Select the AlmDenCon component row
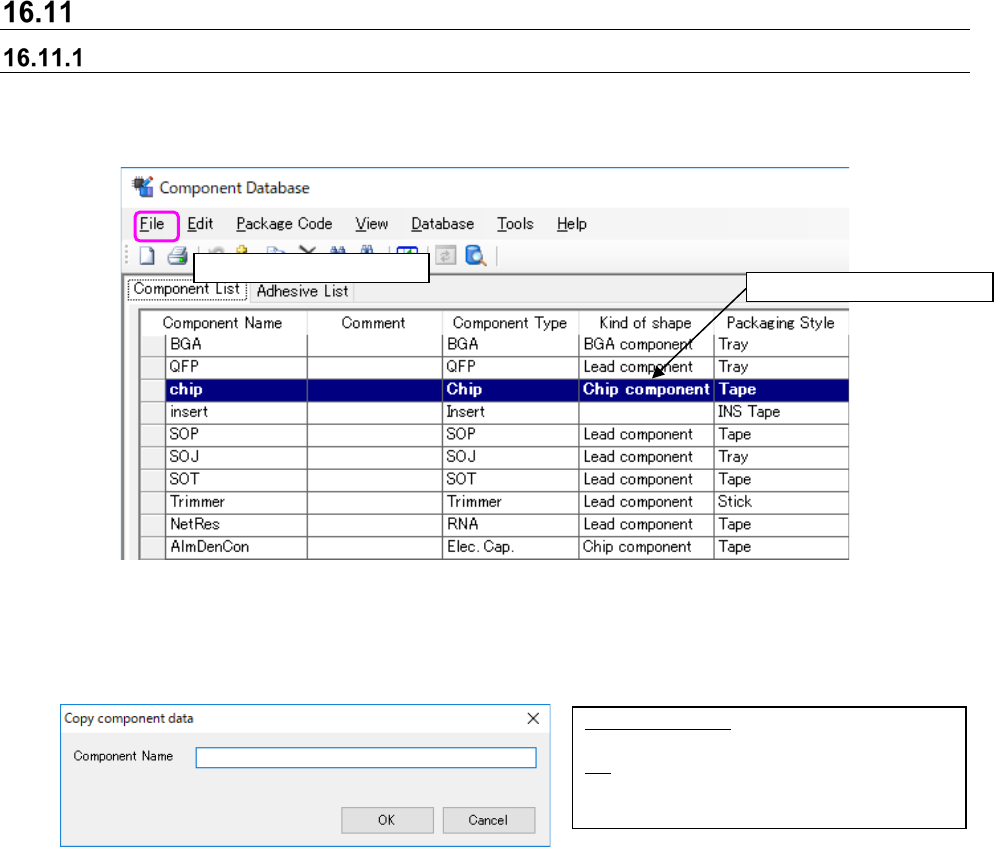 208,547
